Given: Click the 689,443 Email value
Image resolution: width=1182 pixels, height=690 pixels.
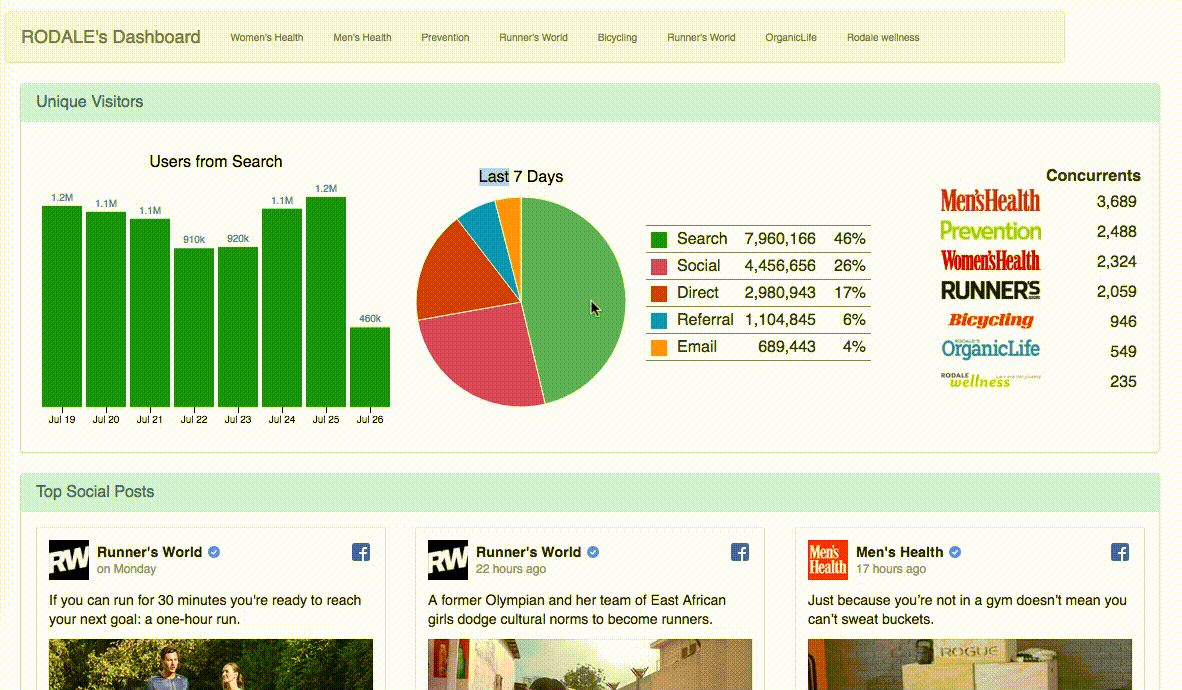Looking at the screenshot, I should pyautogui.click(x=786, y=347).
